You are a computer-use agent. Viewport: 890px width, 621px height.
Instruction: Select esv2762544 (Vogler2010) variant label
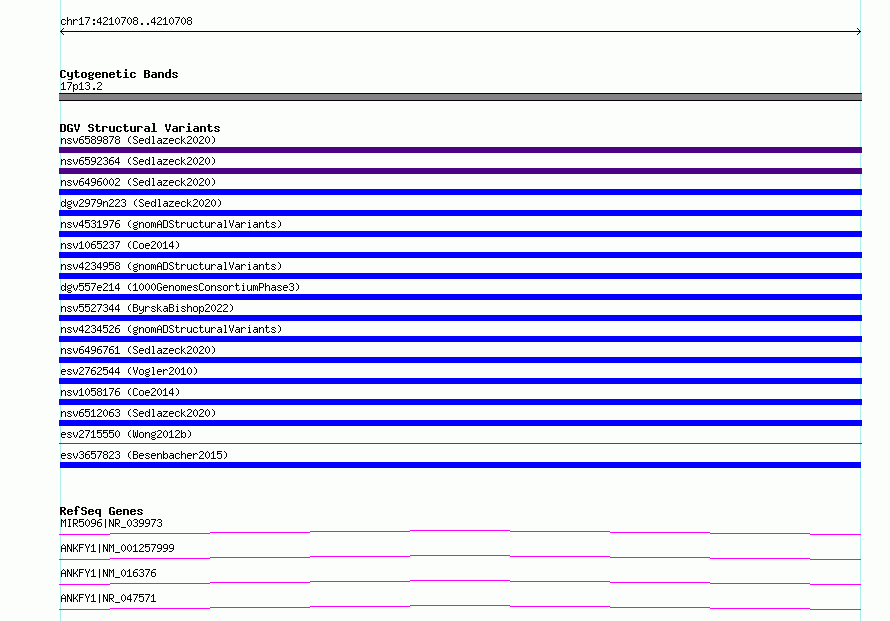[x=129, y=371]
